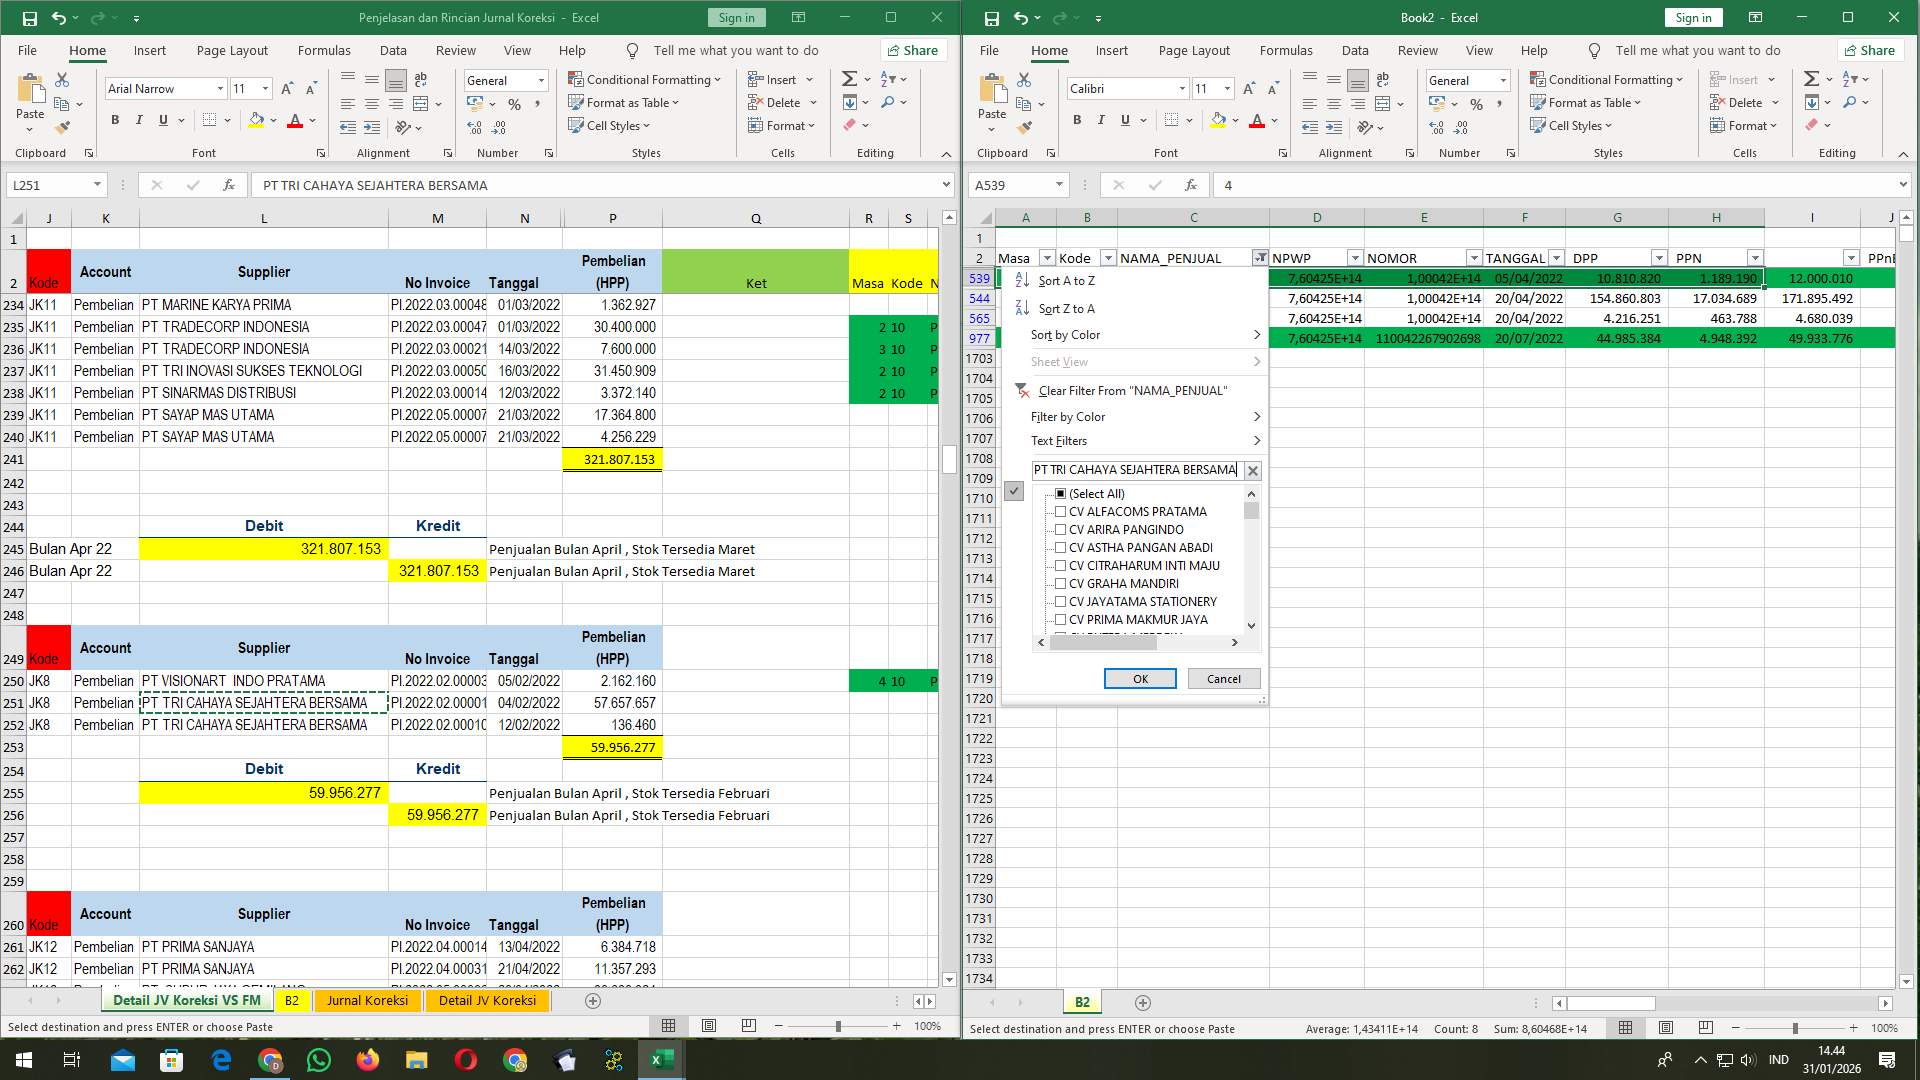The image size is (1920, 1080).
Task: Uncheck Select All in the filter list
Action: pos(1059,493)
